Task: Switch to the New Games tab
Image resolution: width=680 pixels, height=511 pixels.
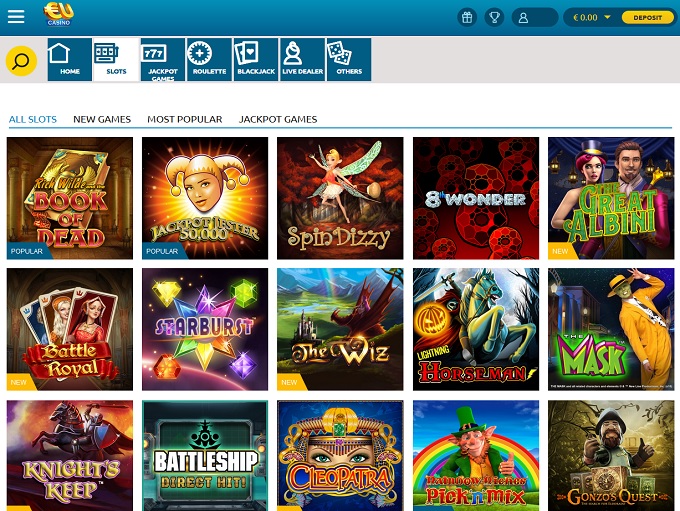Action: click(102, 119)
